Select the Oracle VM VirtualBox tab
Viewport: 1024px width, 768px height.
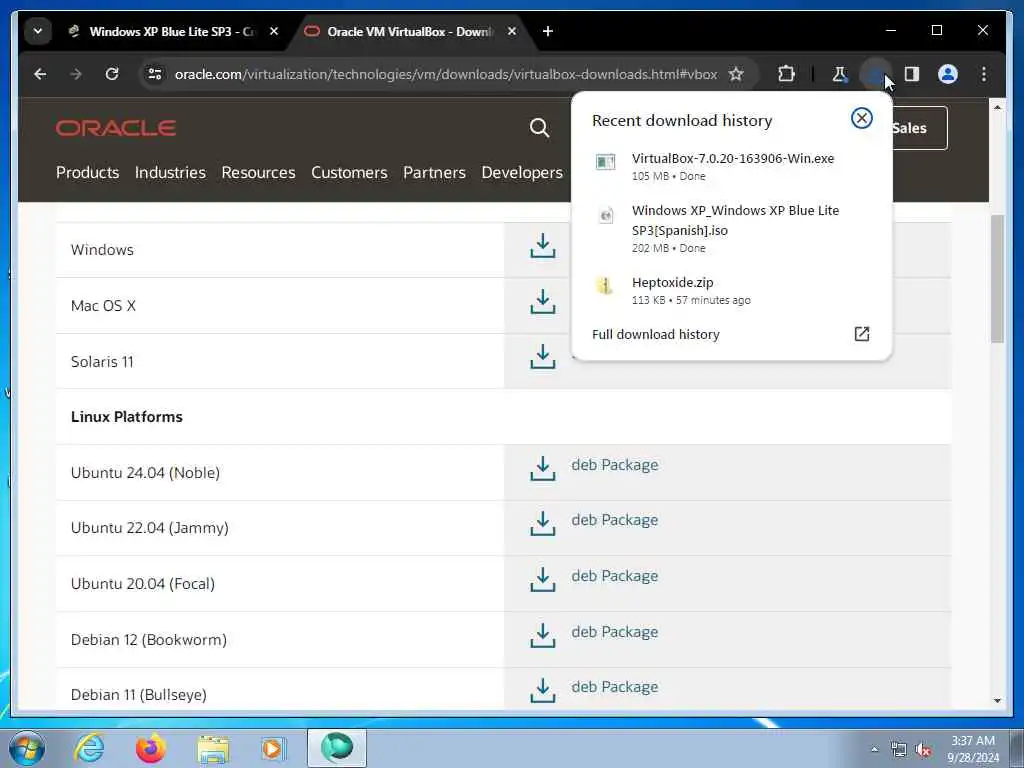412,31
